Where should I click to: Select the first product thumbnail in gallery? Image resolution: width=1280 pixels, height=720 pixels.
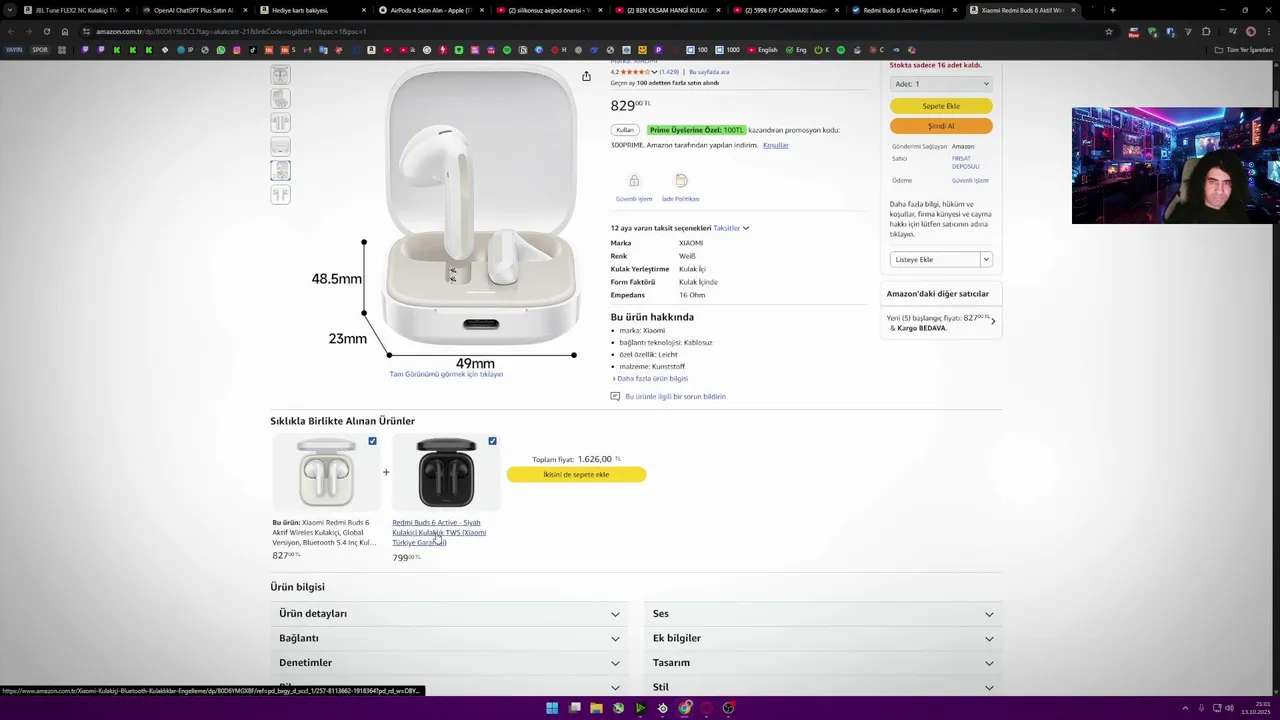pyautogui.click(x=280, y=75)
